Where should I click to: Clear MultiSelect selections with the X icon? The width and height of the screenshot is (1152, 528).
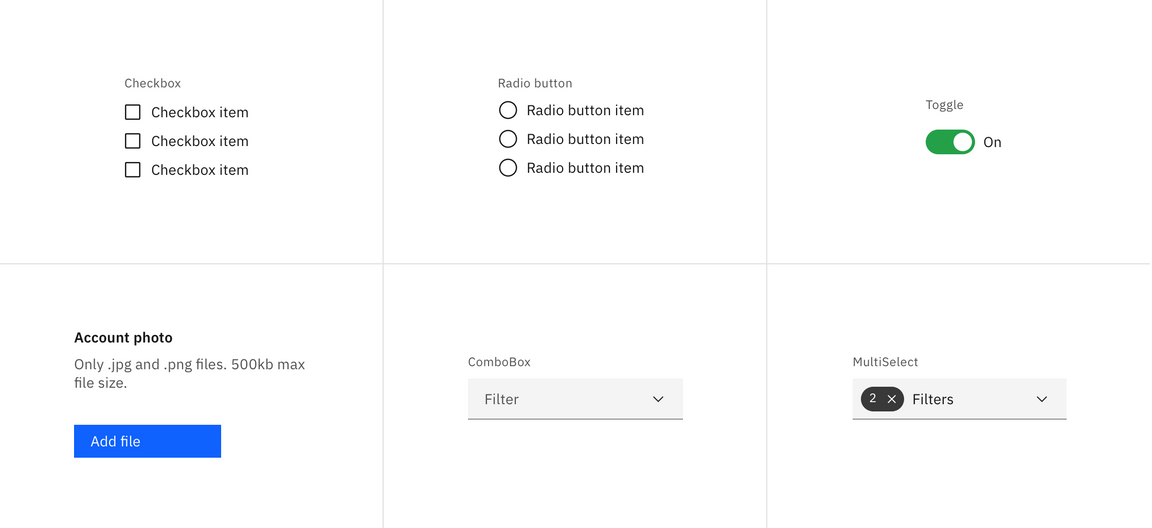892,399
